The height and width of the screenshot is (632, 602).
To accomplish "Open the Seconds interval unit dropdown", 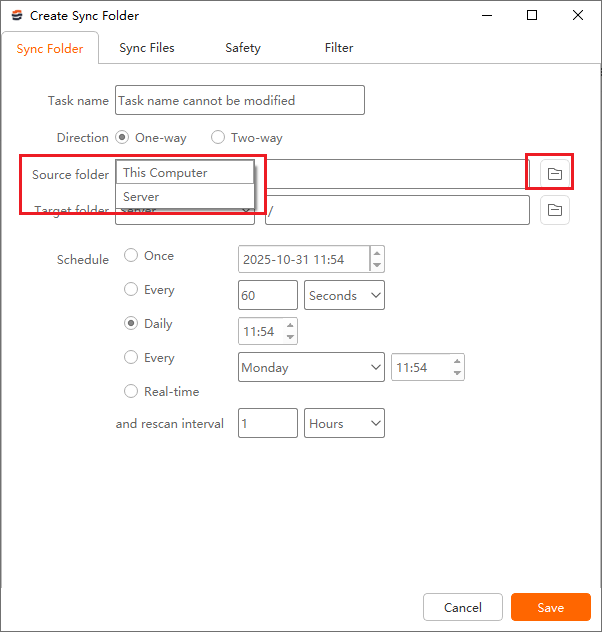I will coord(344,295).
